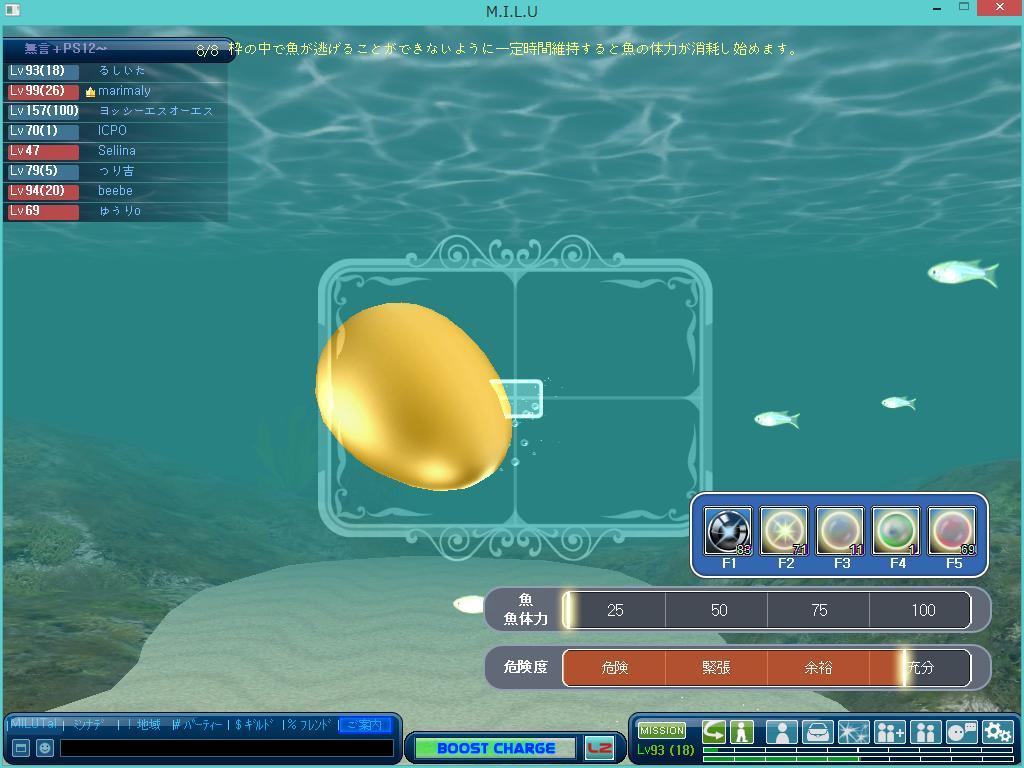The height and width of the screenshot is (768, 1024).
Task: Switch to the #パーティー chat tab
Action: tap(197, 725)
